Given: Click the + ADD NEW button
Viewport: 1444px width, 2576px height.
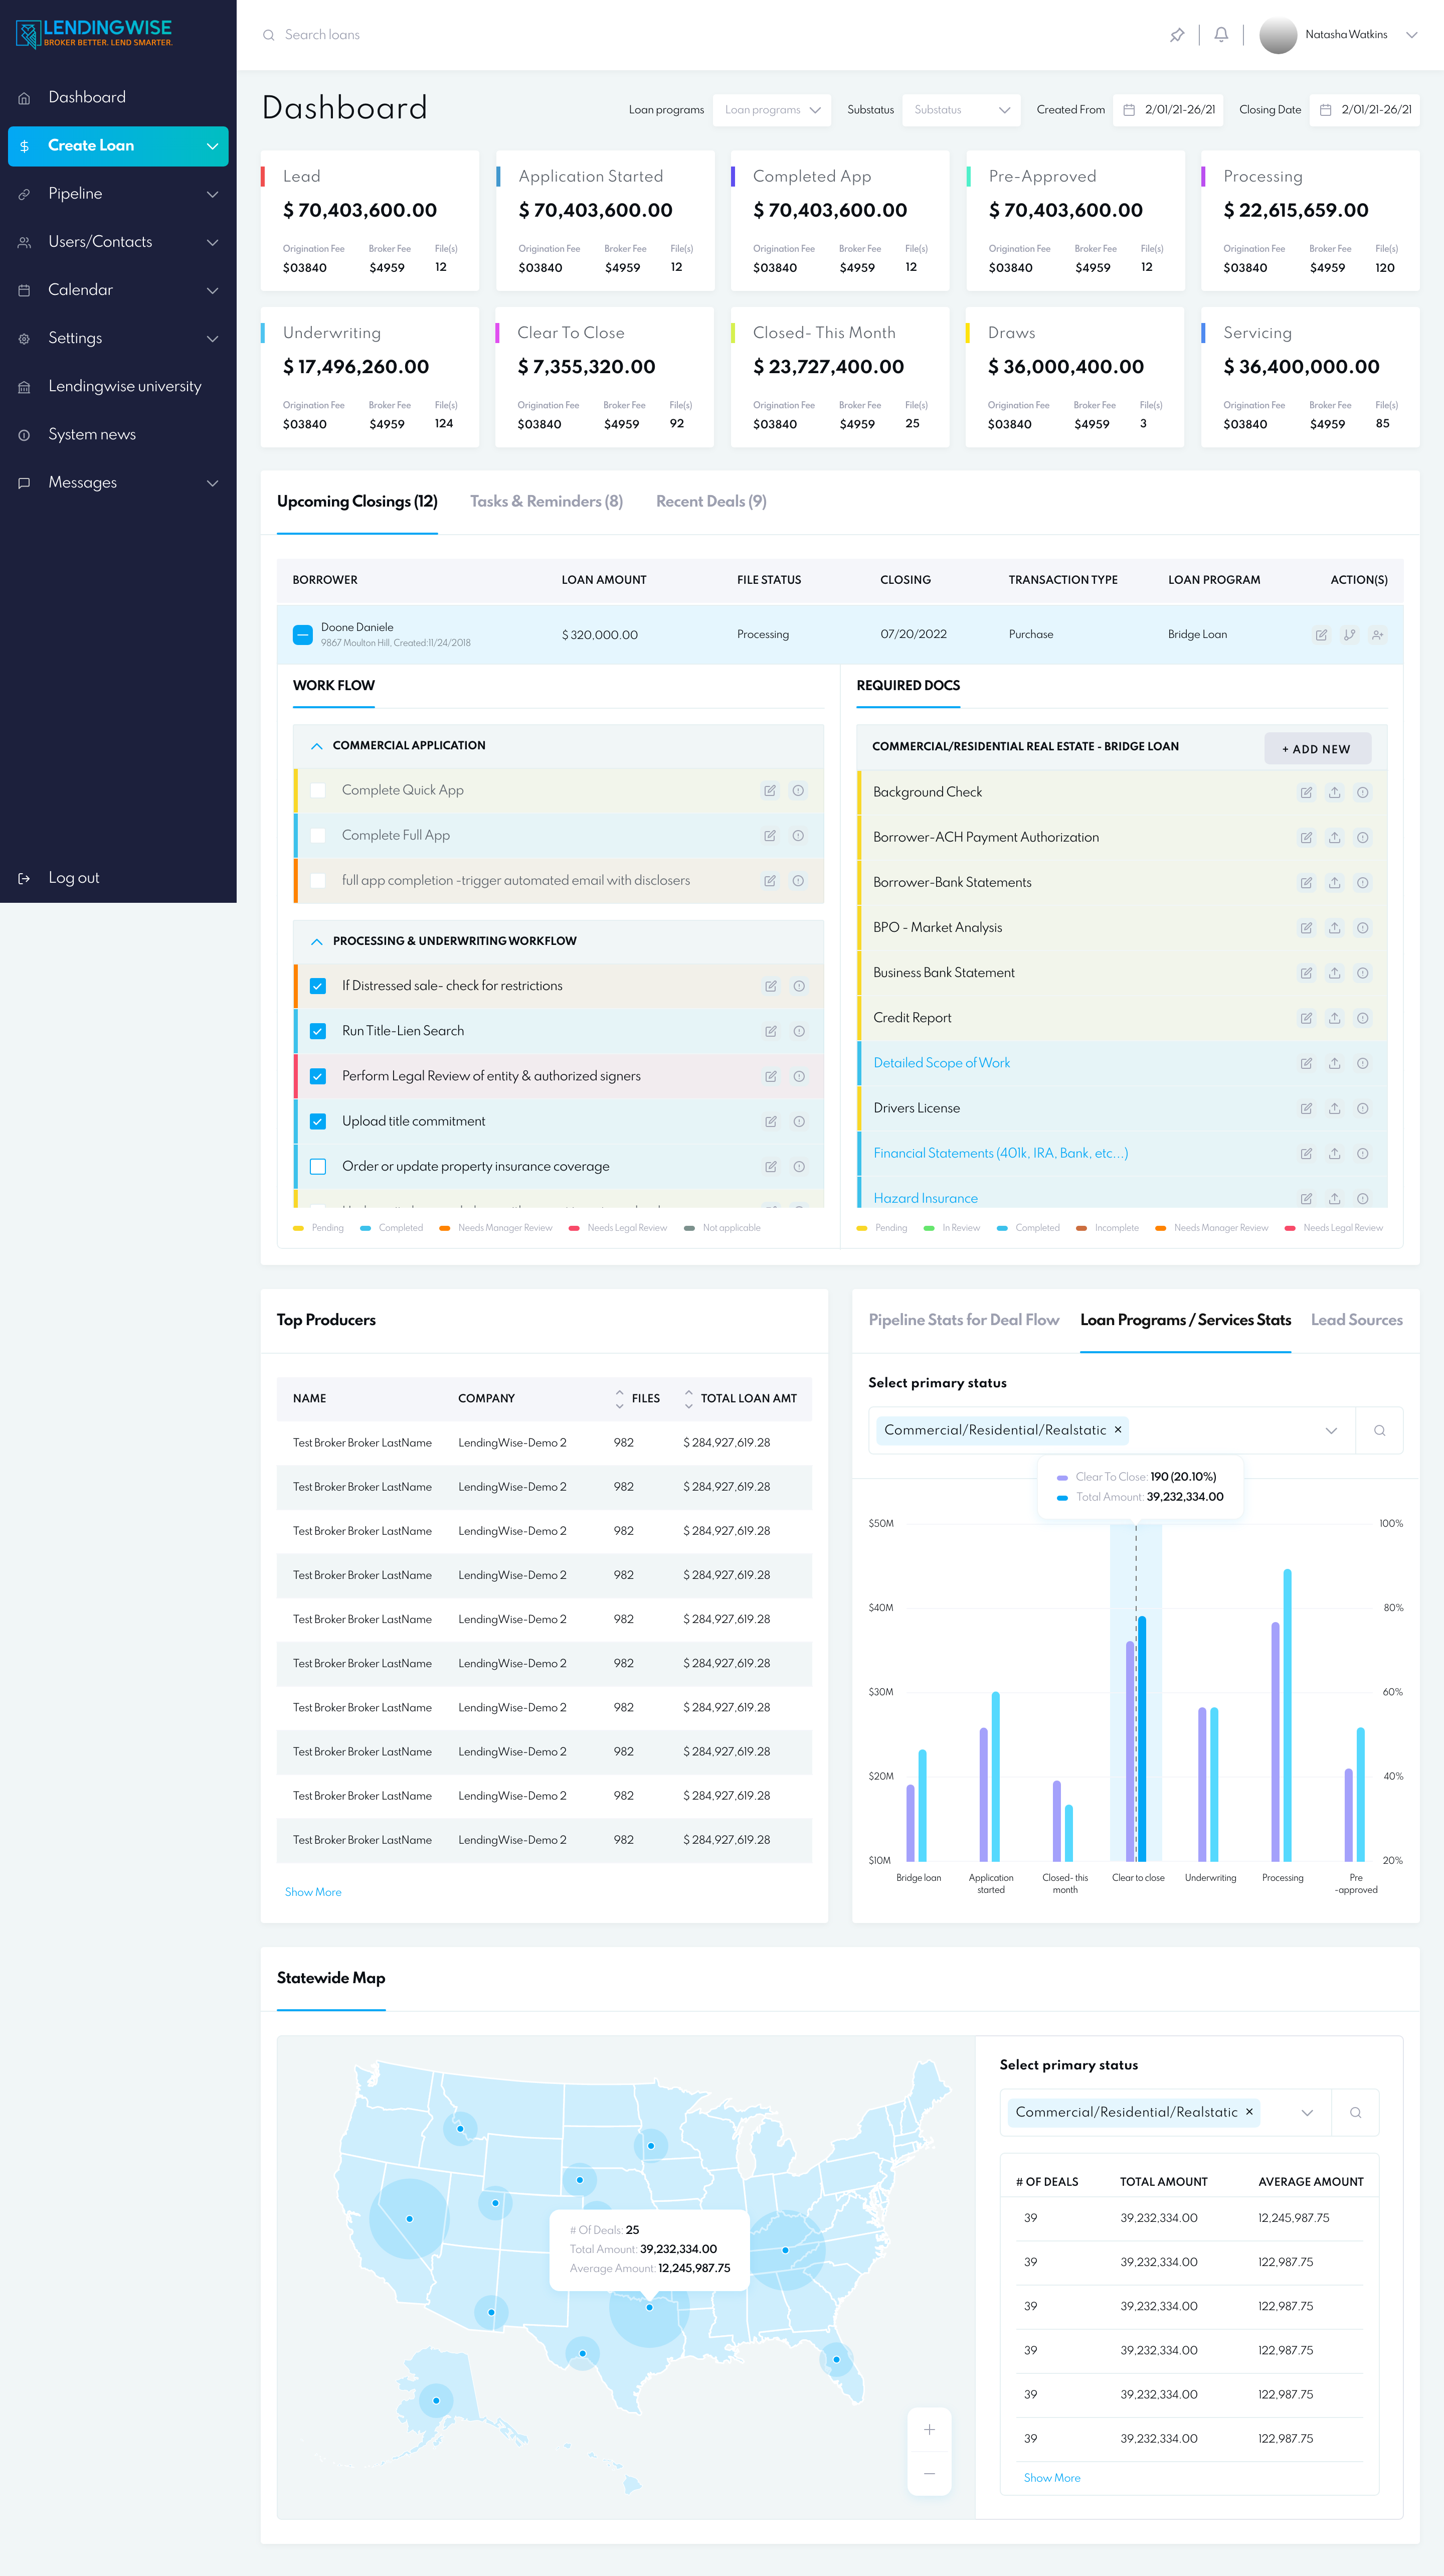Looking at the screenshot, I should [1317, 749].
